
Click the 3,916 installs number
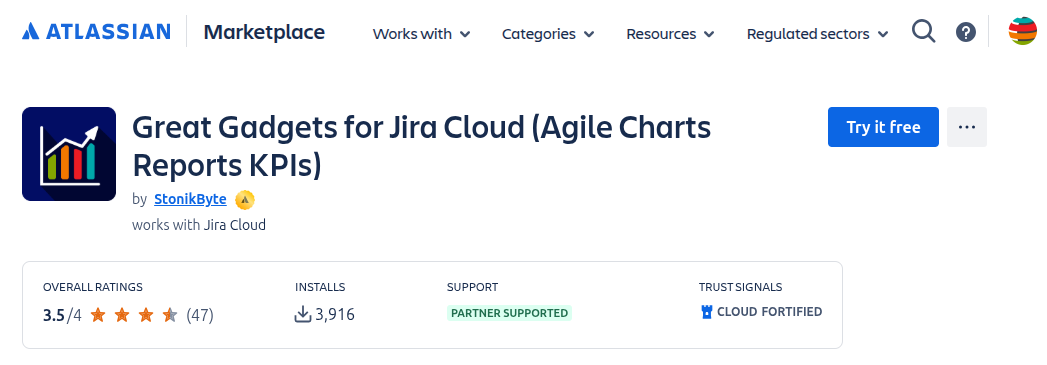tap(335, 314)
